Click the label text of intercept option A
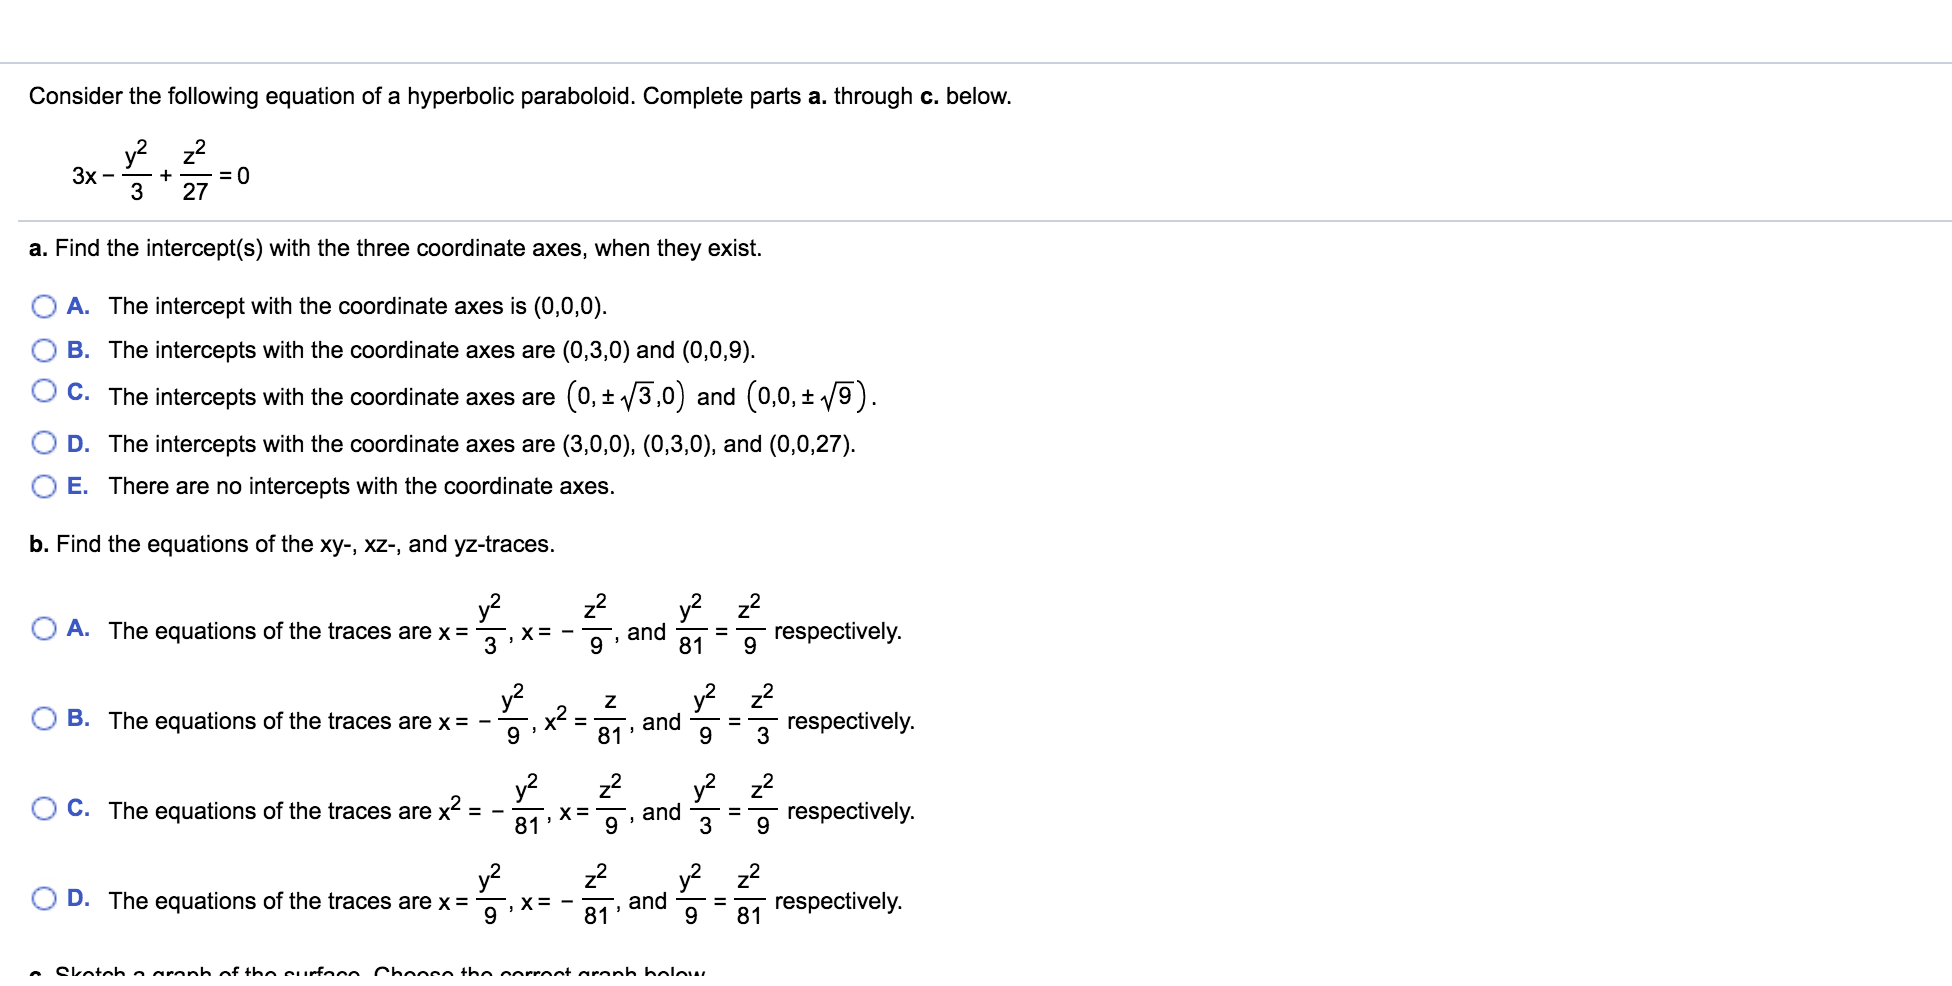This screenshot has width=1952, height=986. pyautogui.click(x=360, y=306)
